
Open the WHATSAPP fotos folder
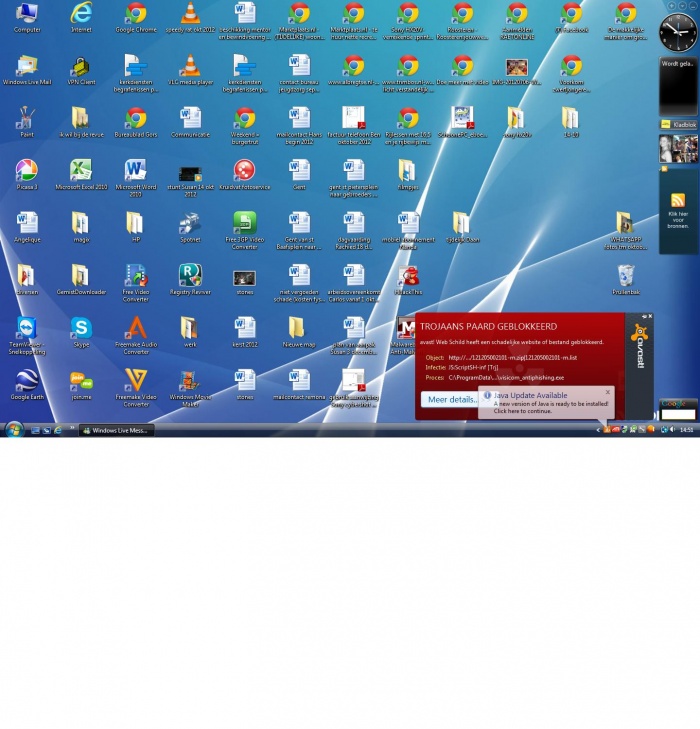(626, 231)
